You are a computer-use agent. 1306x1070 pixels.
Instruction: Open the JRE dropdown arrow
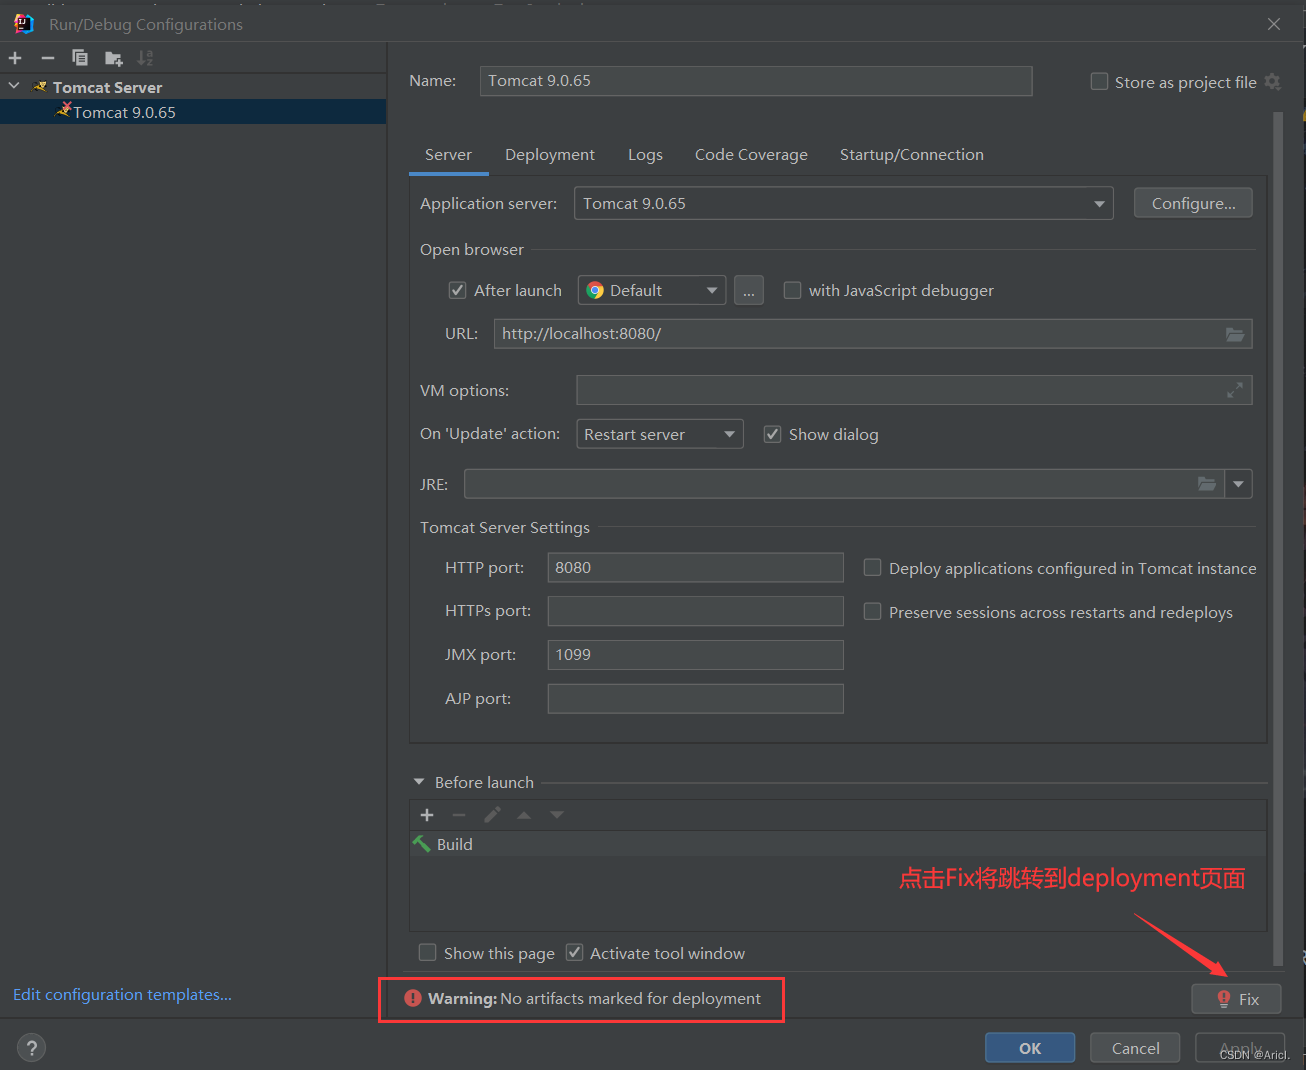1239,484
